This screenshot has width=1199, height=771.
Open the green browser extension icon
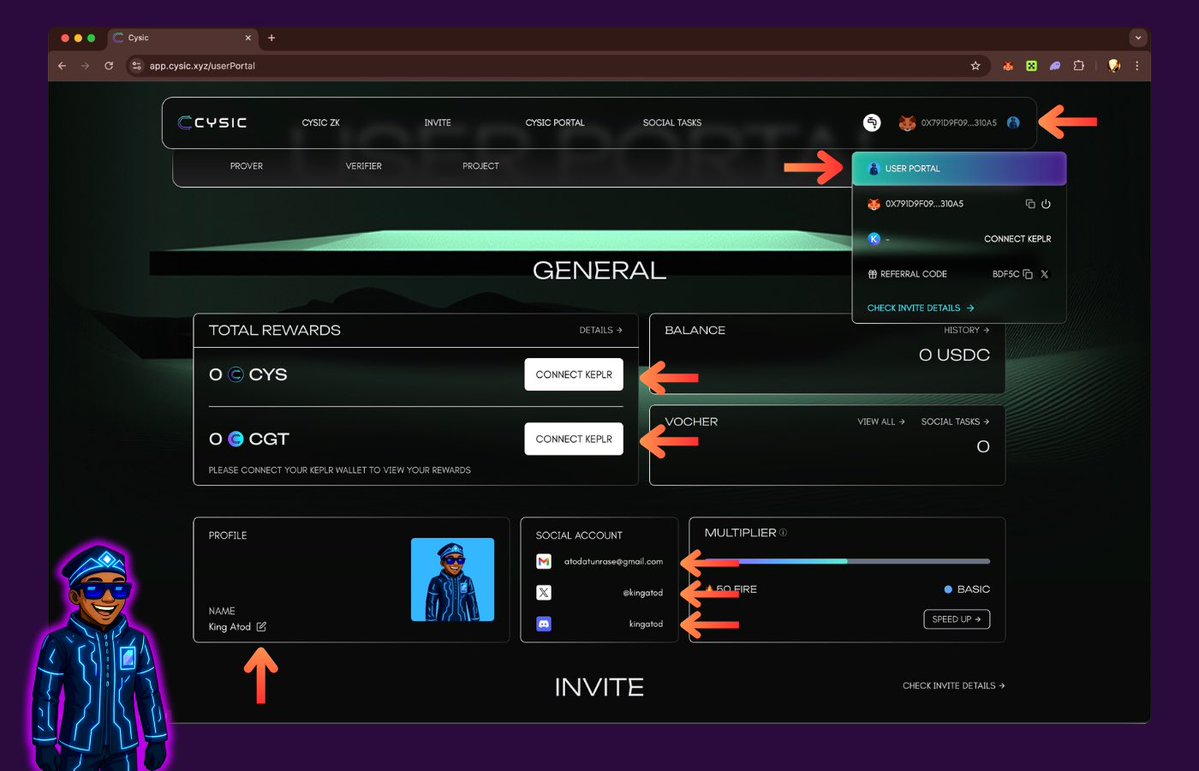[x=1032, y=66]
